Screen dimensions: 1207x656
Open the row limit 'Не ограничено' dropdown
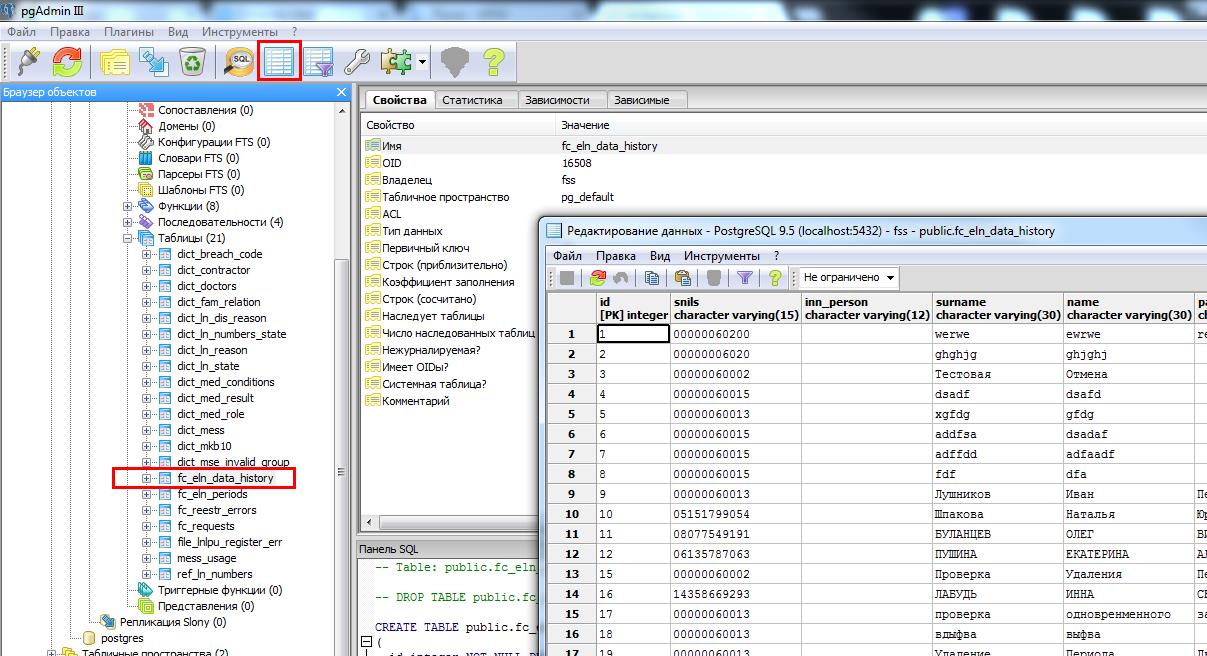(849, 278)
